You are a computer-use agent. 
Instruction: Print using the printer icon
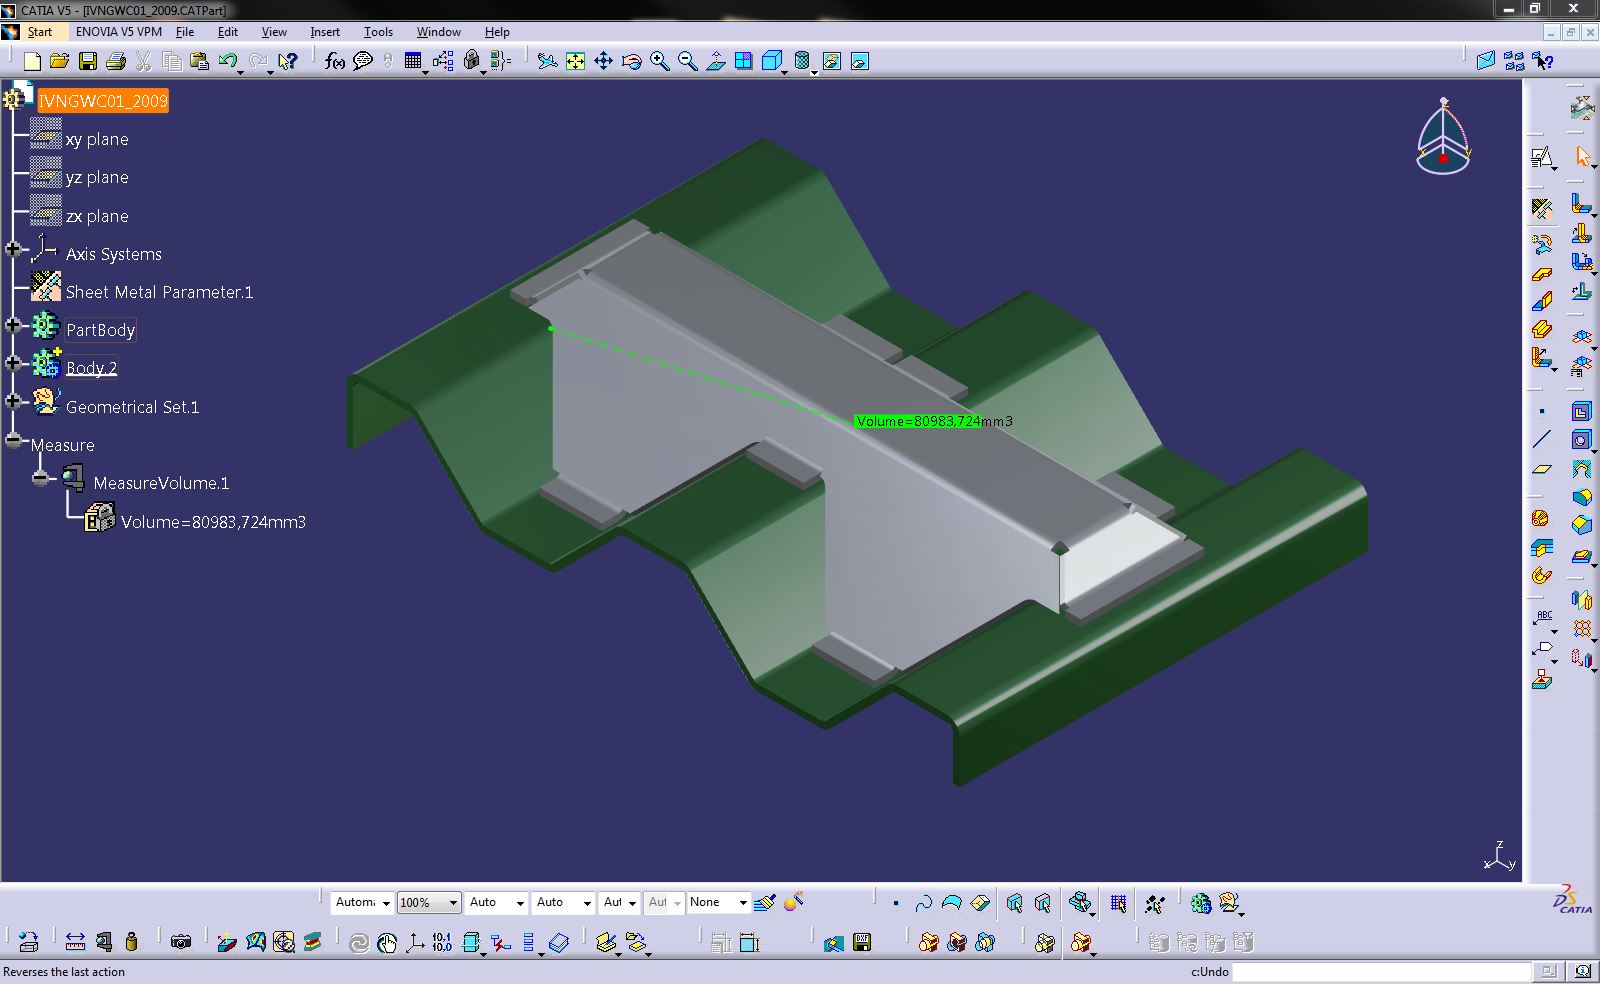[116, 61]
